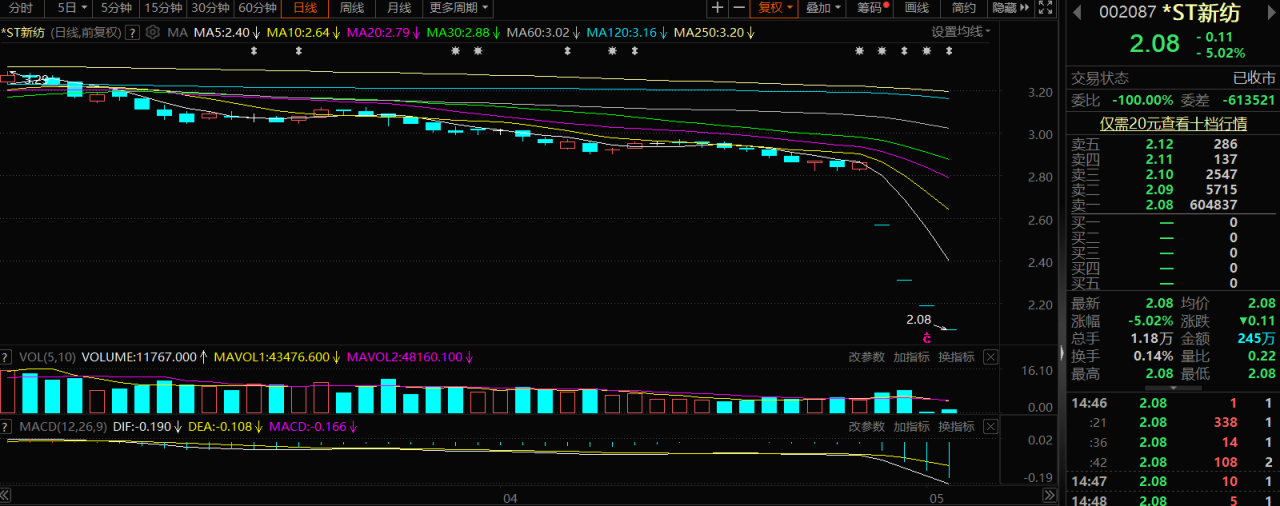The image size is (1280, 506).
Task: Open 更多周期 more periods dropdown
Action: (x=459, y=8)
